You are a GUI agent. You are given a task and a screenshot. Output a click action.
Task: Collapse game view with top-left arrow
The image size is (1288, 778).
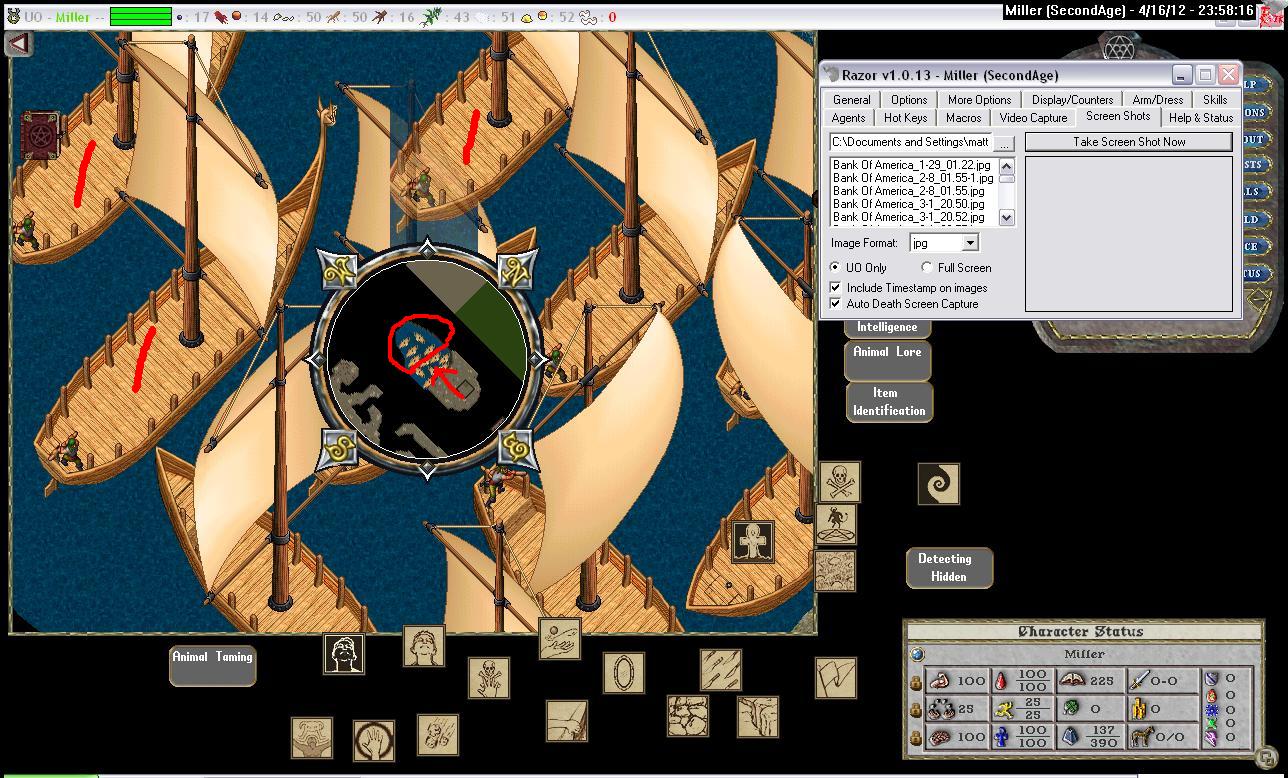click(19, 43)
